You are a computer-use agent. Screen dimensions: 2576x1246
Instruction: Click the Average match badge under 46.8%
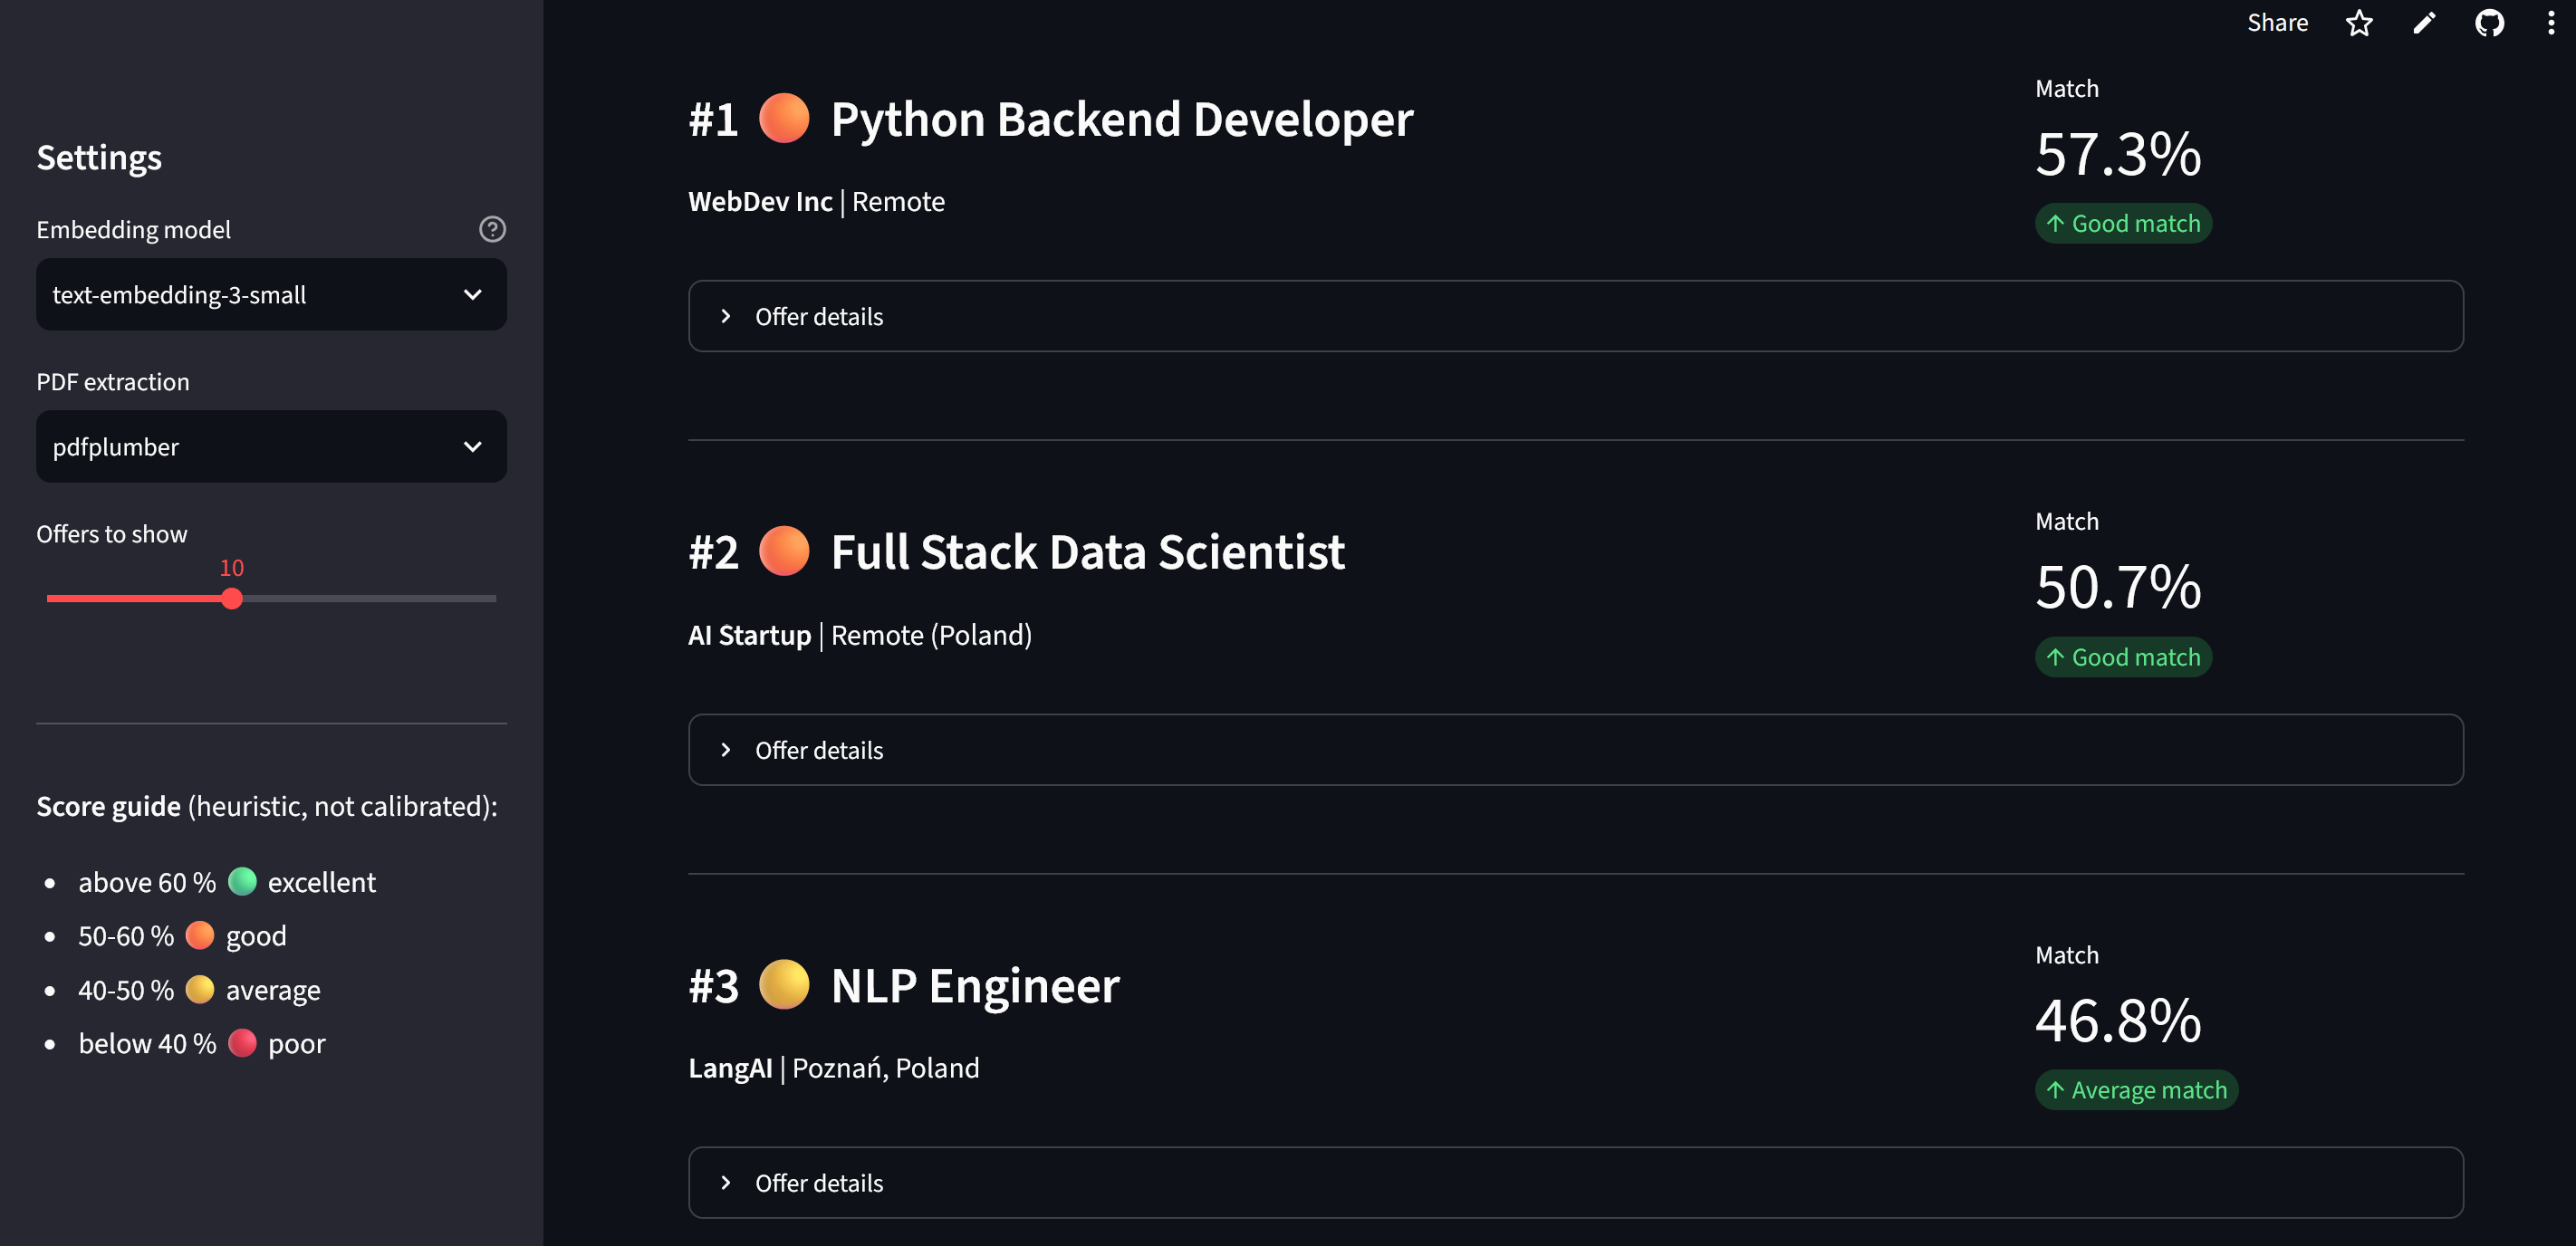click(2136, 1090)
